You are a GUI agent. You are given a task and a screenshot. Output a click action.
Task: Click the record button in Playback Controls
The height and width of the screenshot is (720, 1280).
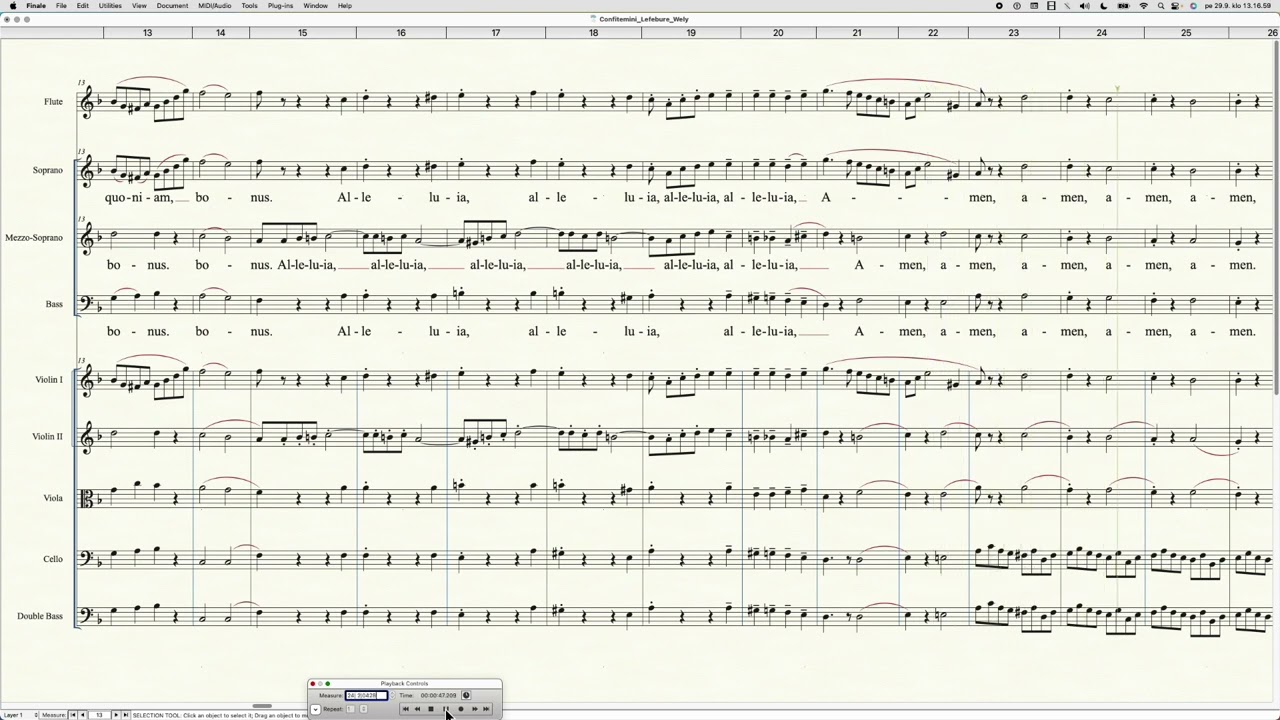(x=461, y=709)
